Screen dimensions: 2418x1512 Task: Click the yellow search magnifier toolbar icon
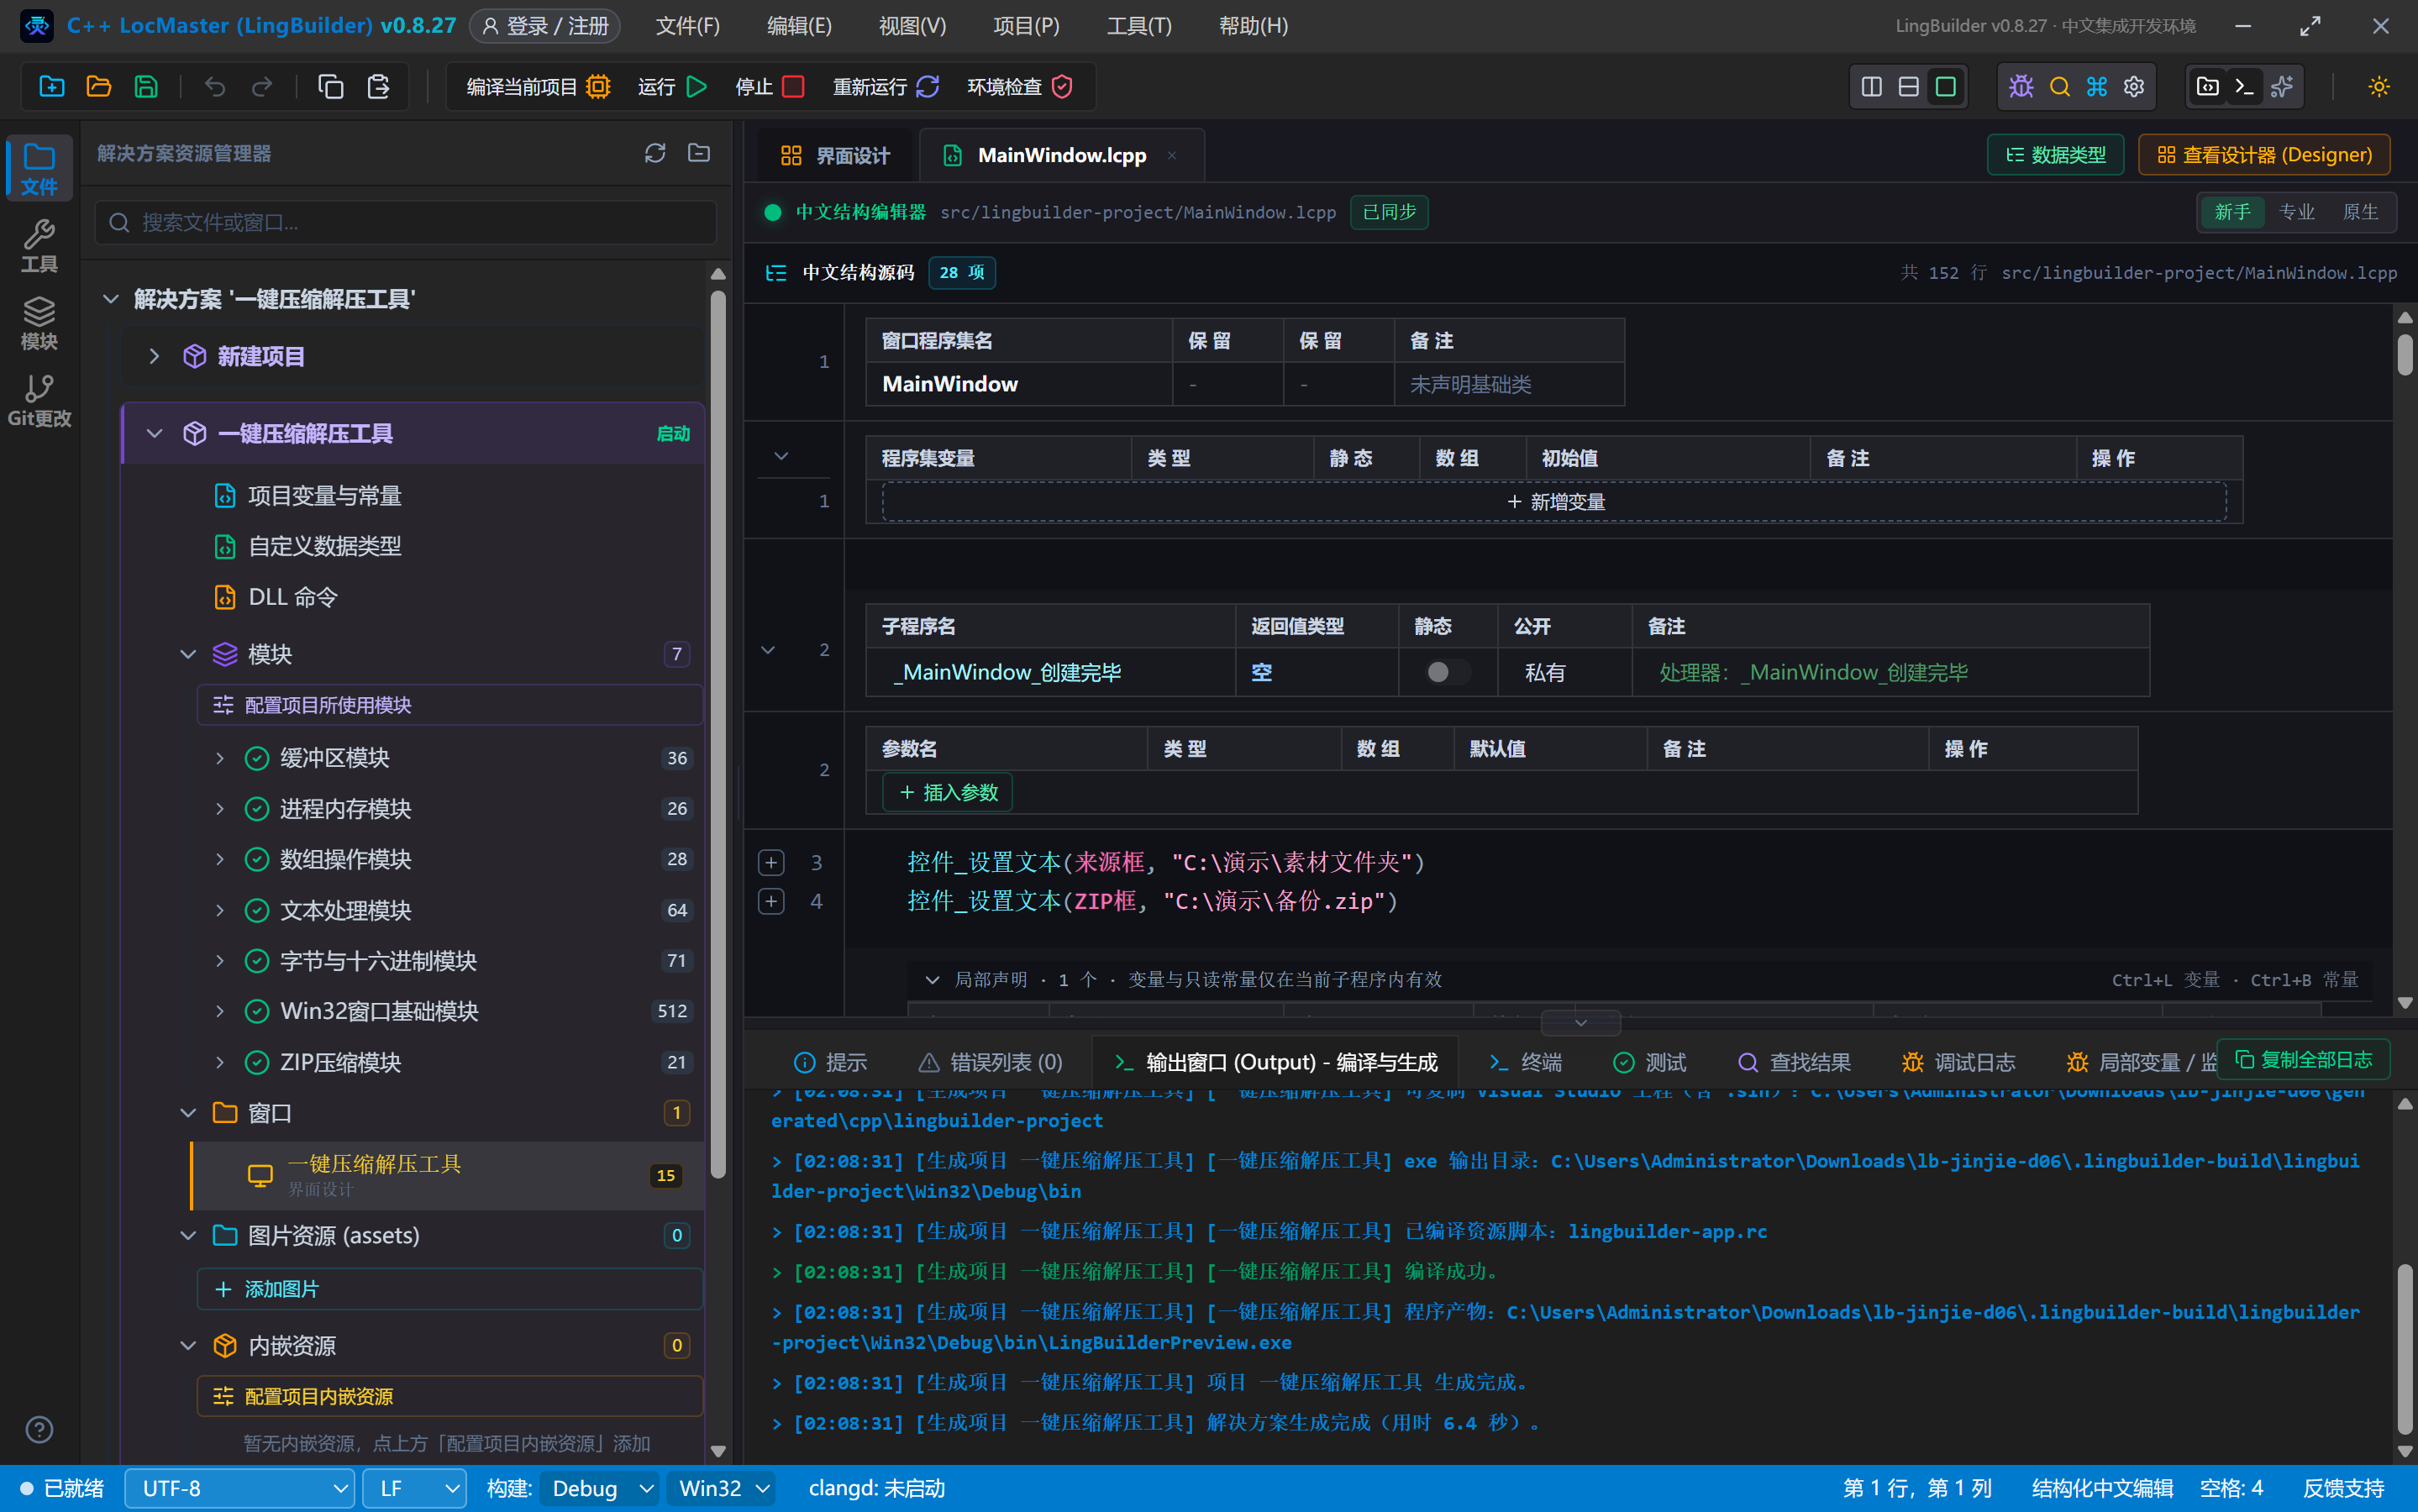(2059, 87)
